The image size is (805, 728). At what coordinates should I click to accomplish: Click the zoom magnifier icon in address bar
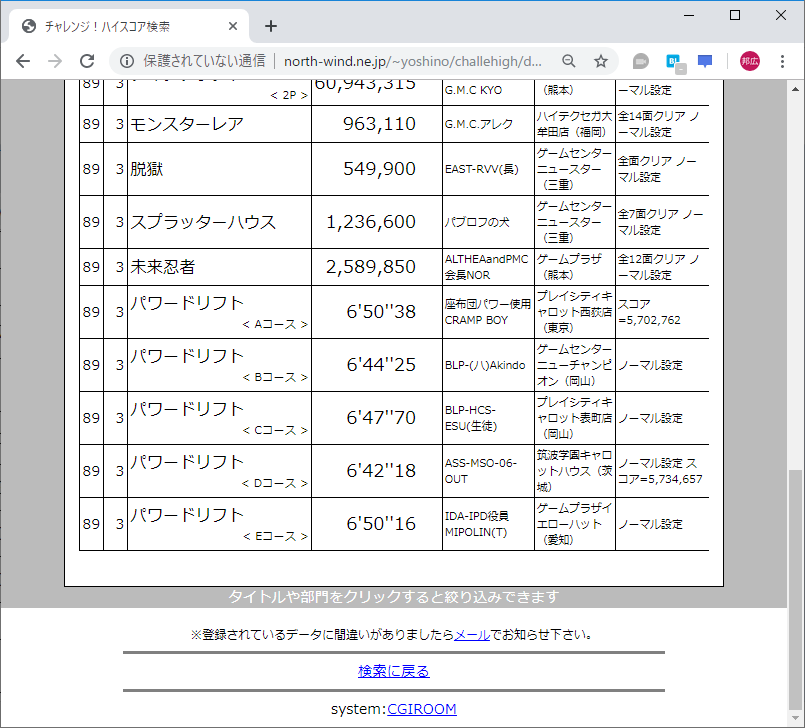coord(568,61)
